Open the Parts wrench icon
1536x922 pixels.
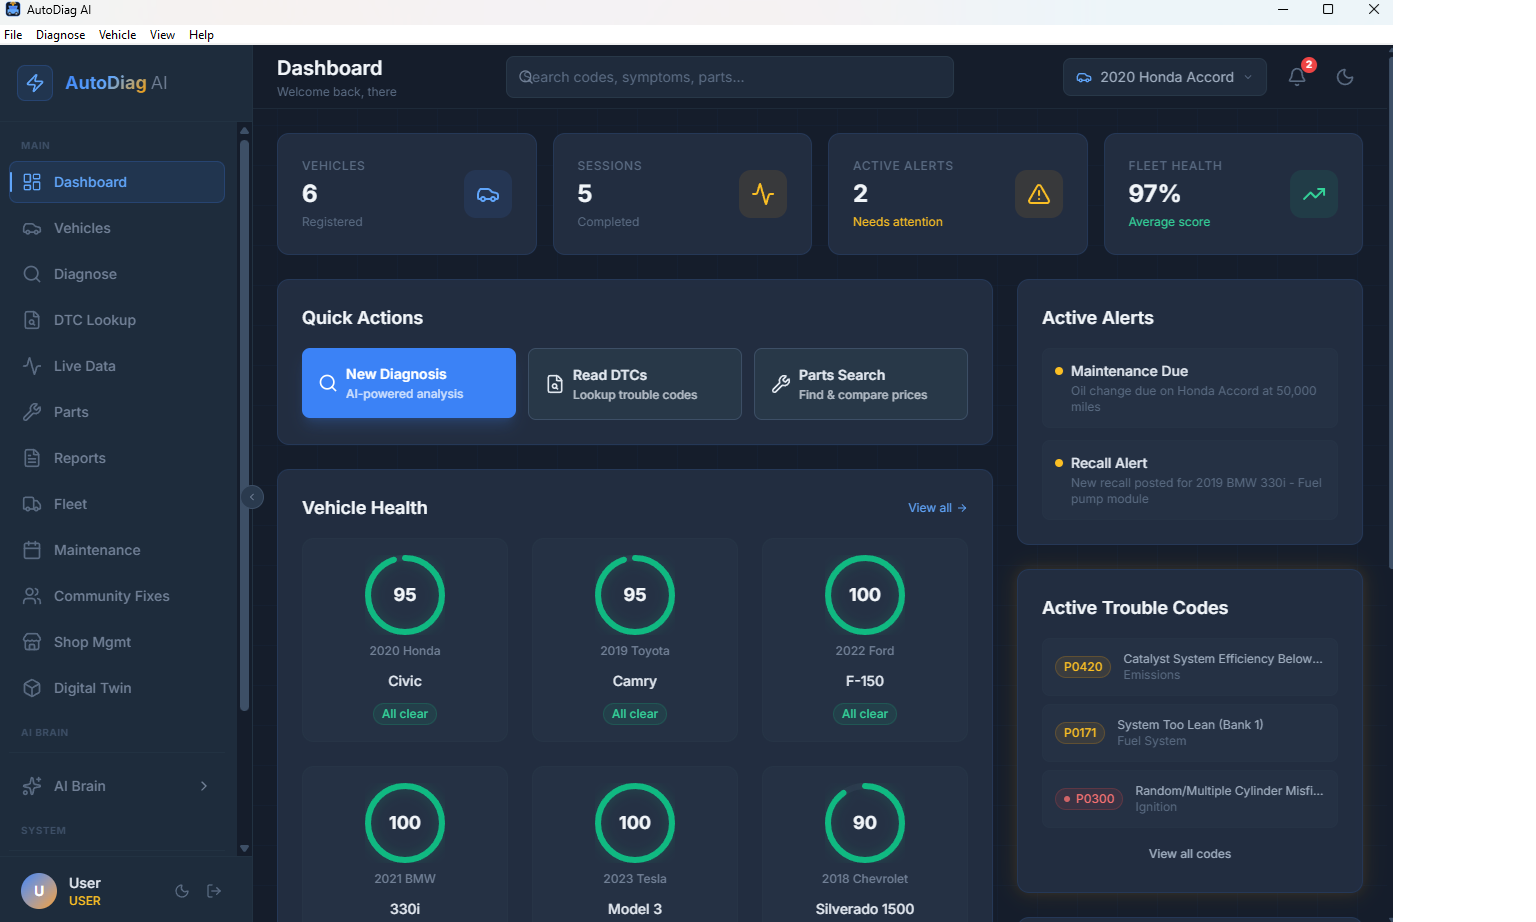click(33, 412)
